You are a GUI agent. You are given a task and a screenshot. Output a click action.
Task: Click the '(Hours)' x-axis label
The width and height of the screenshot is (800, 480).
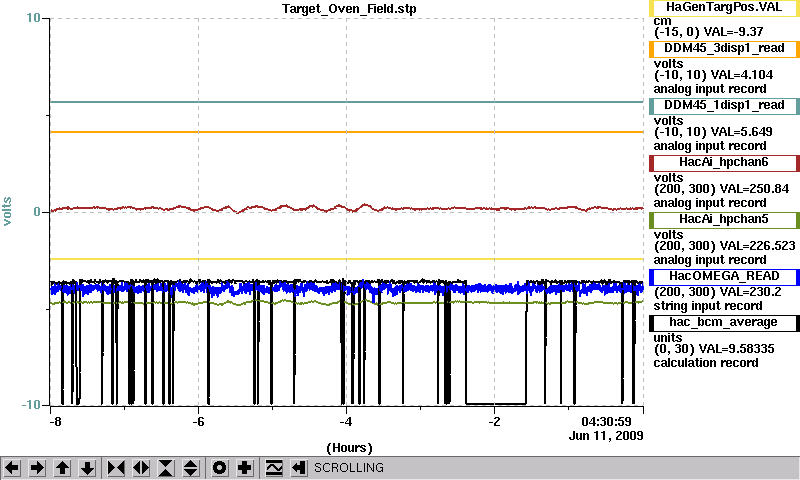349,448
